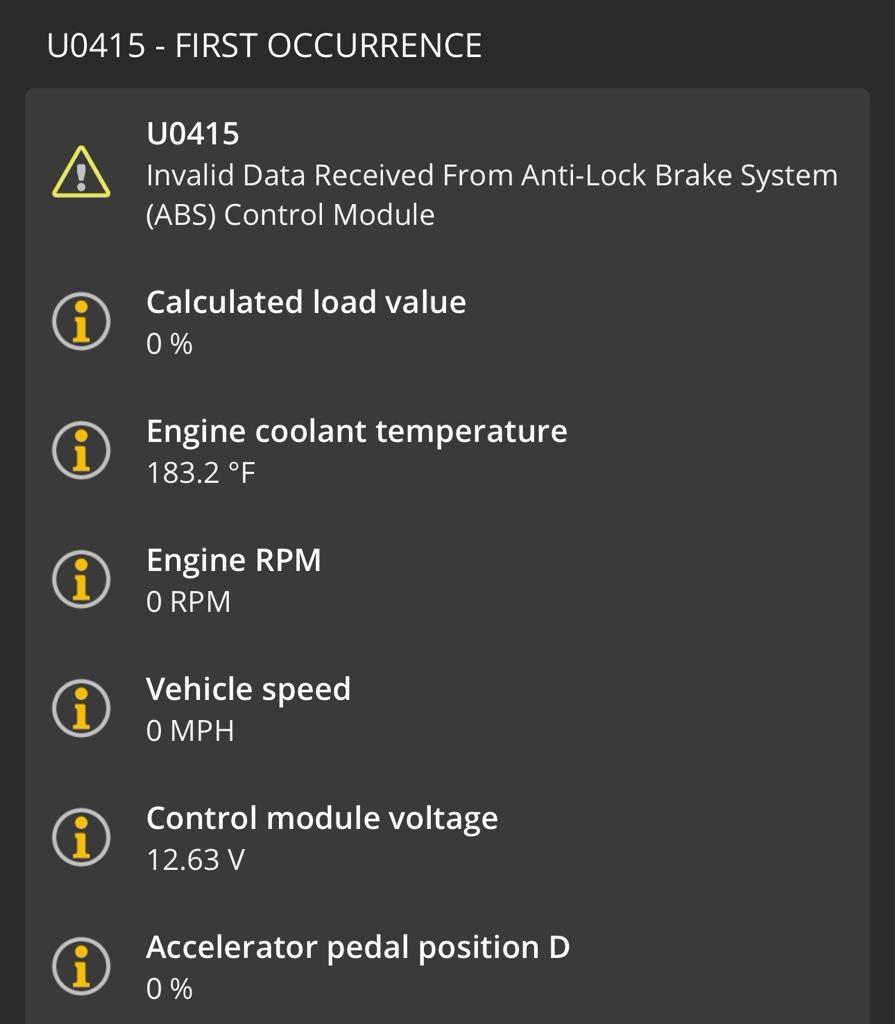
Task: Click the Accelerator pedal position D info icon
Action: 81,966
